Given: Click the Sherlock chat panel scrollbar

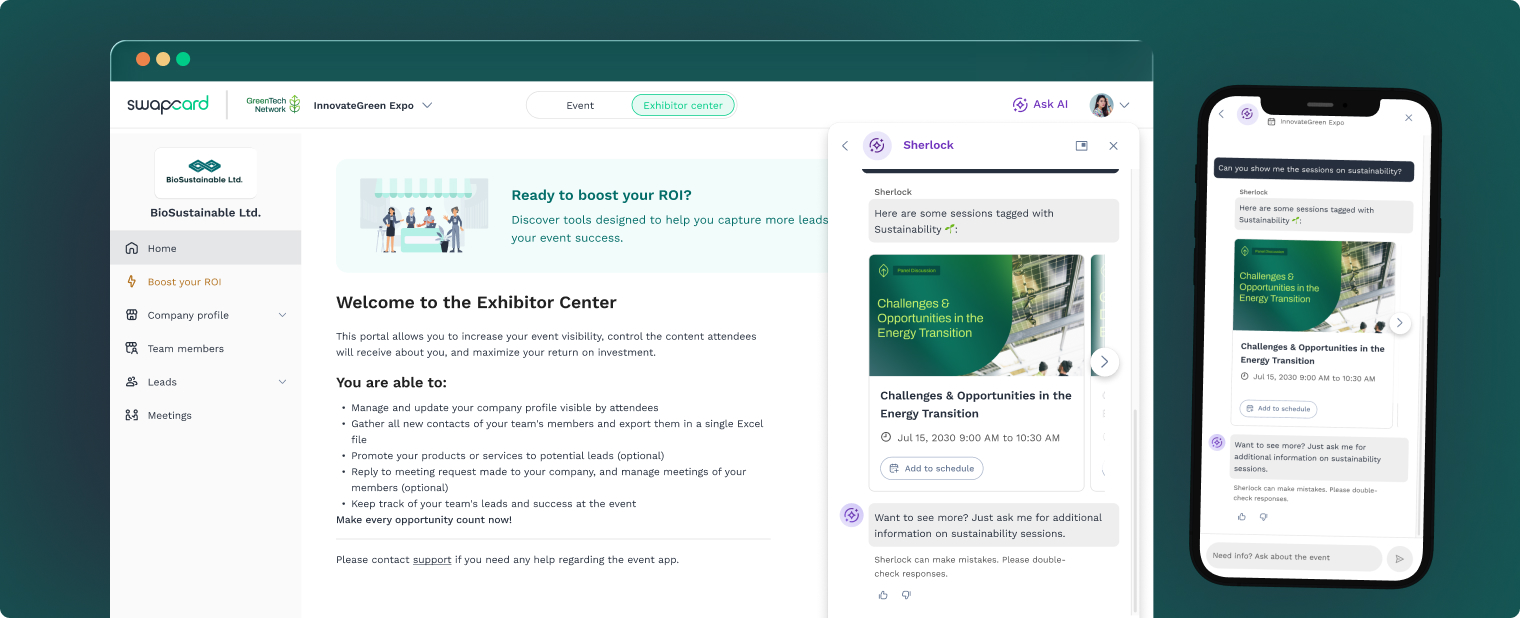Looking at the screenshot, I should coord(1134,510).
